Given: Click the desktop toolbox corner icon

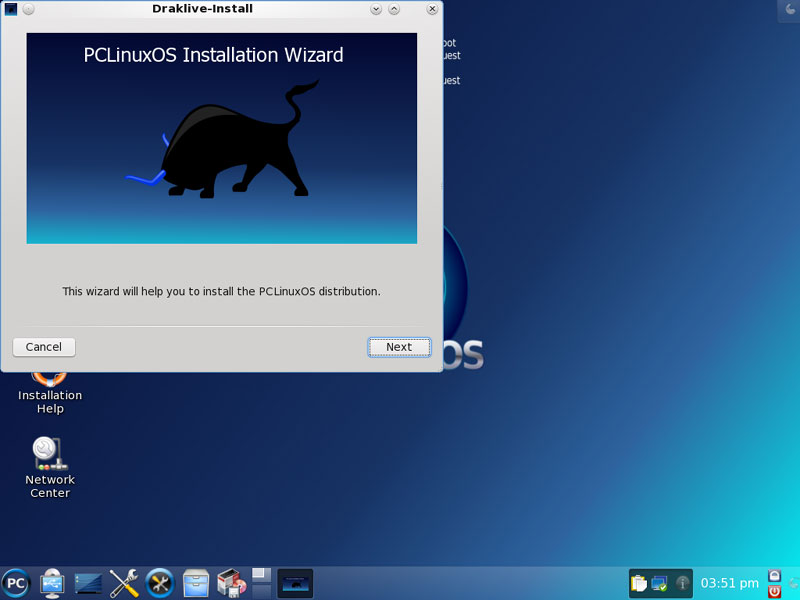Looking at the screenshot, I should (x=790, y=10).
